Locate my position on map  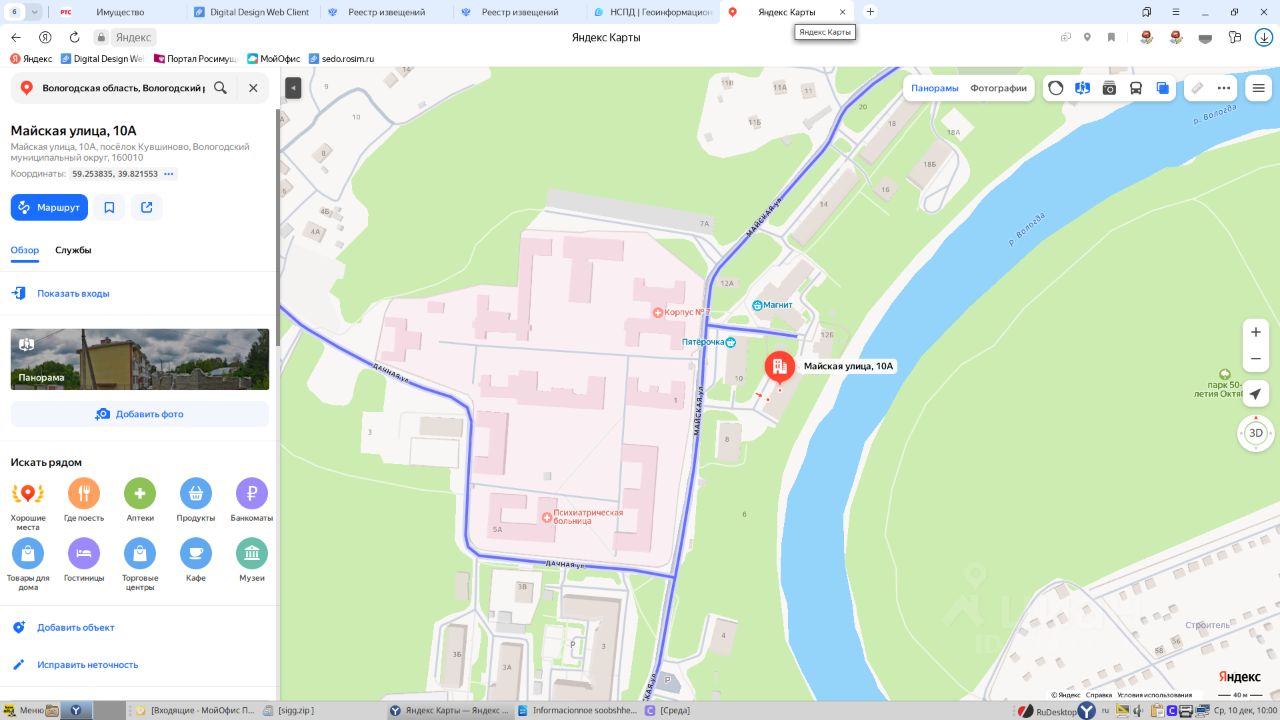[x=1256, y=393]
